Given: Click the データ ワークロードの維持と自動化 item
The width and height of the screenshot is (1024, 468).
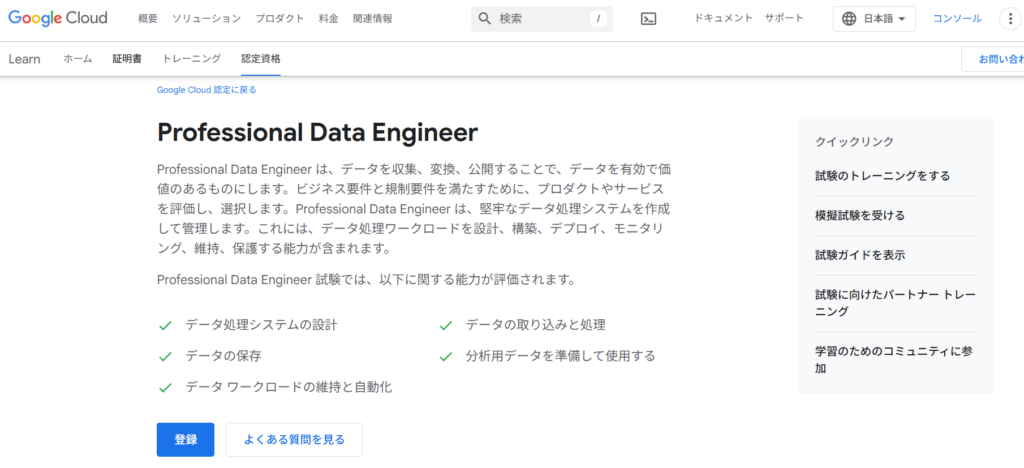Looking at the screenshot, I should point(289,387).
